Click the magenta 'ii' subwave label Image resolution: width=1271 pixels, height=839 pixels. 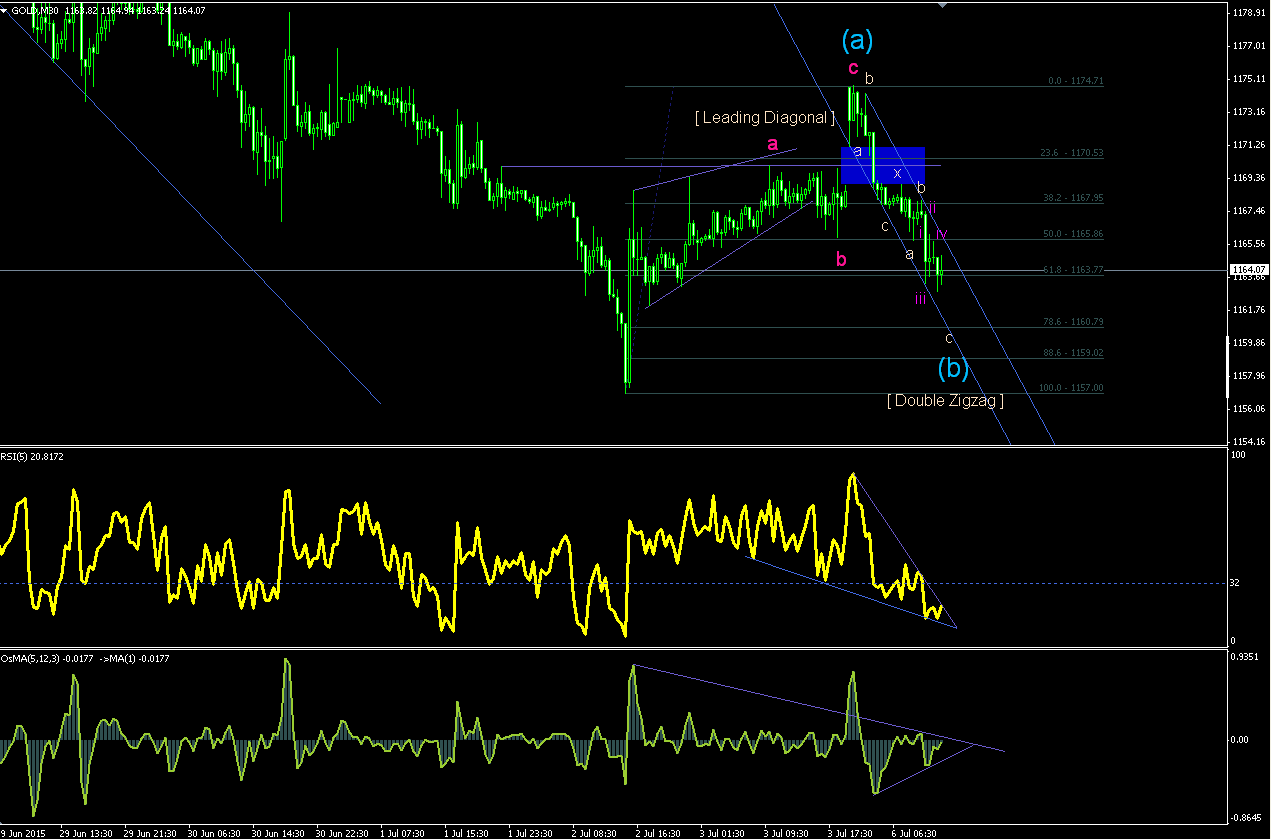click(x=931, y=208)
